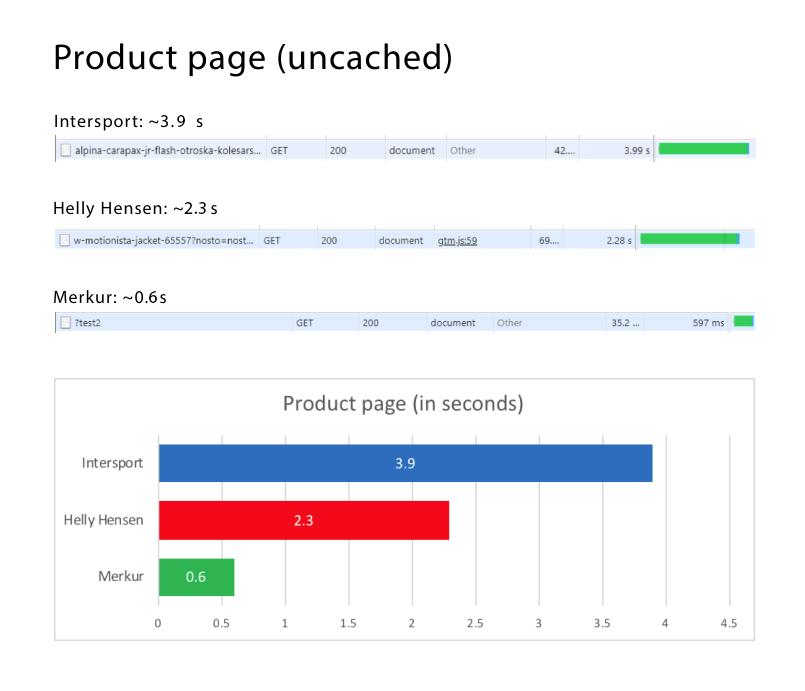Viewport: 805px width, 691px height.
Task: Click the Helly Hensen chart axis label
Action: click(x=103, y=520)
